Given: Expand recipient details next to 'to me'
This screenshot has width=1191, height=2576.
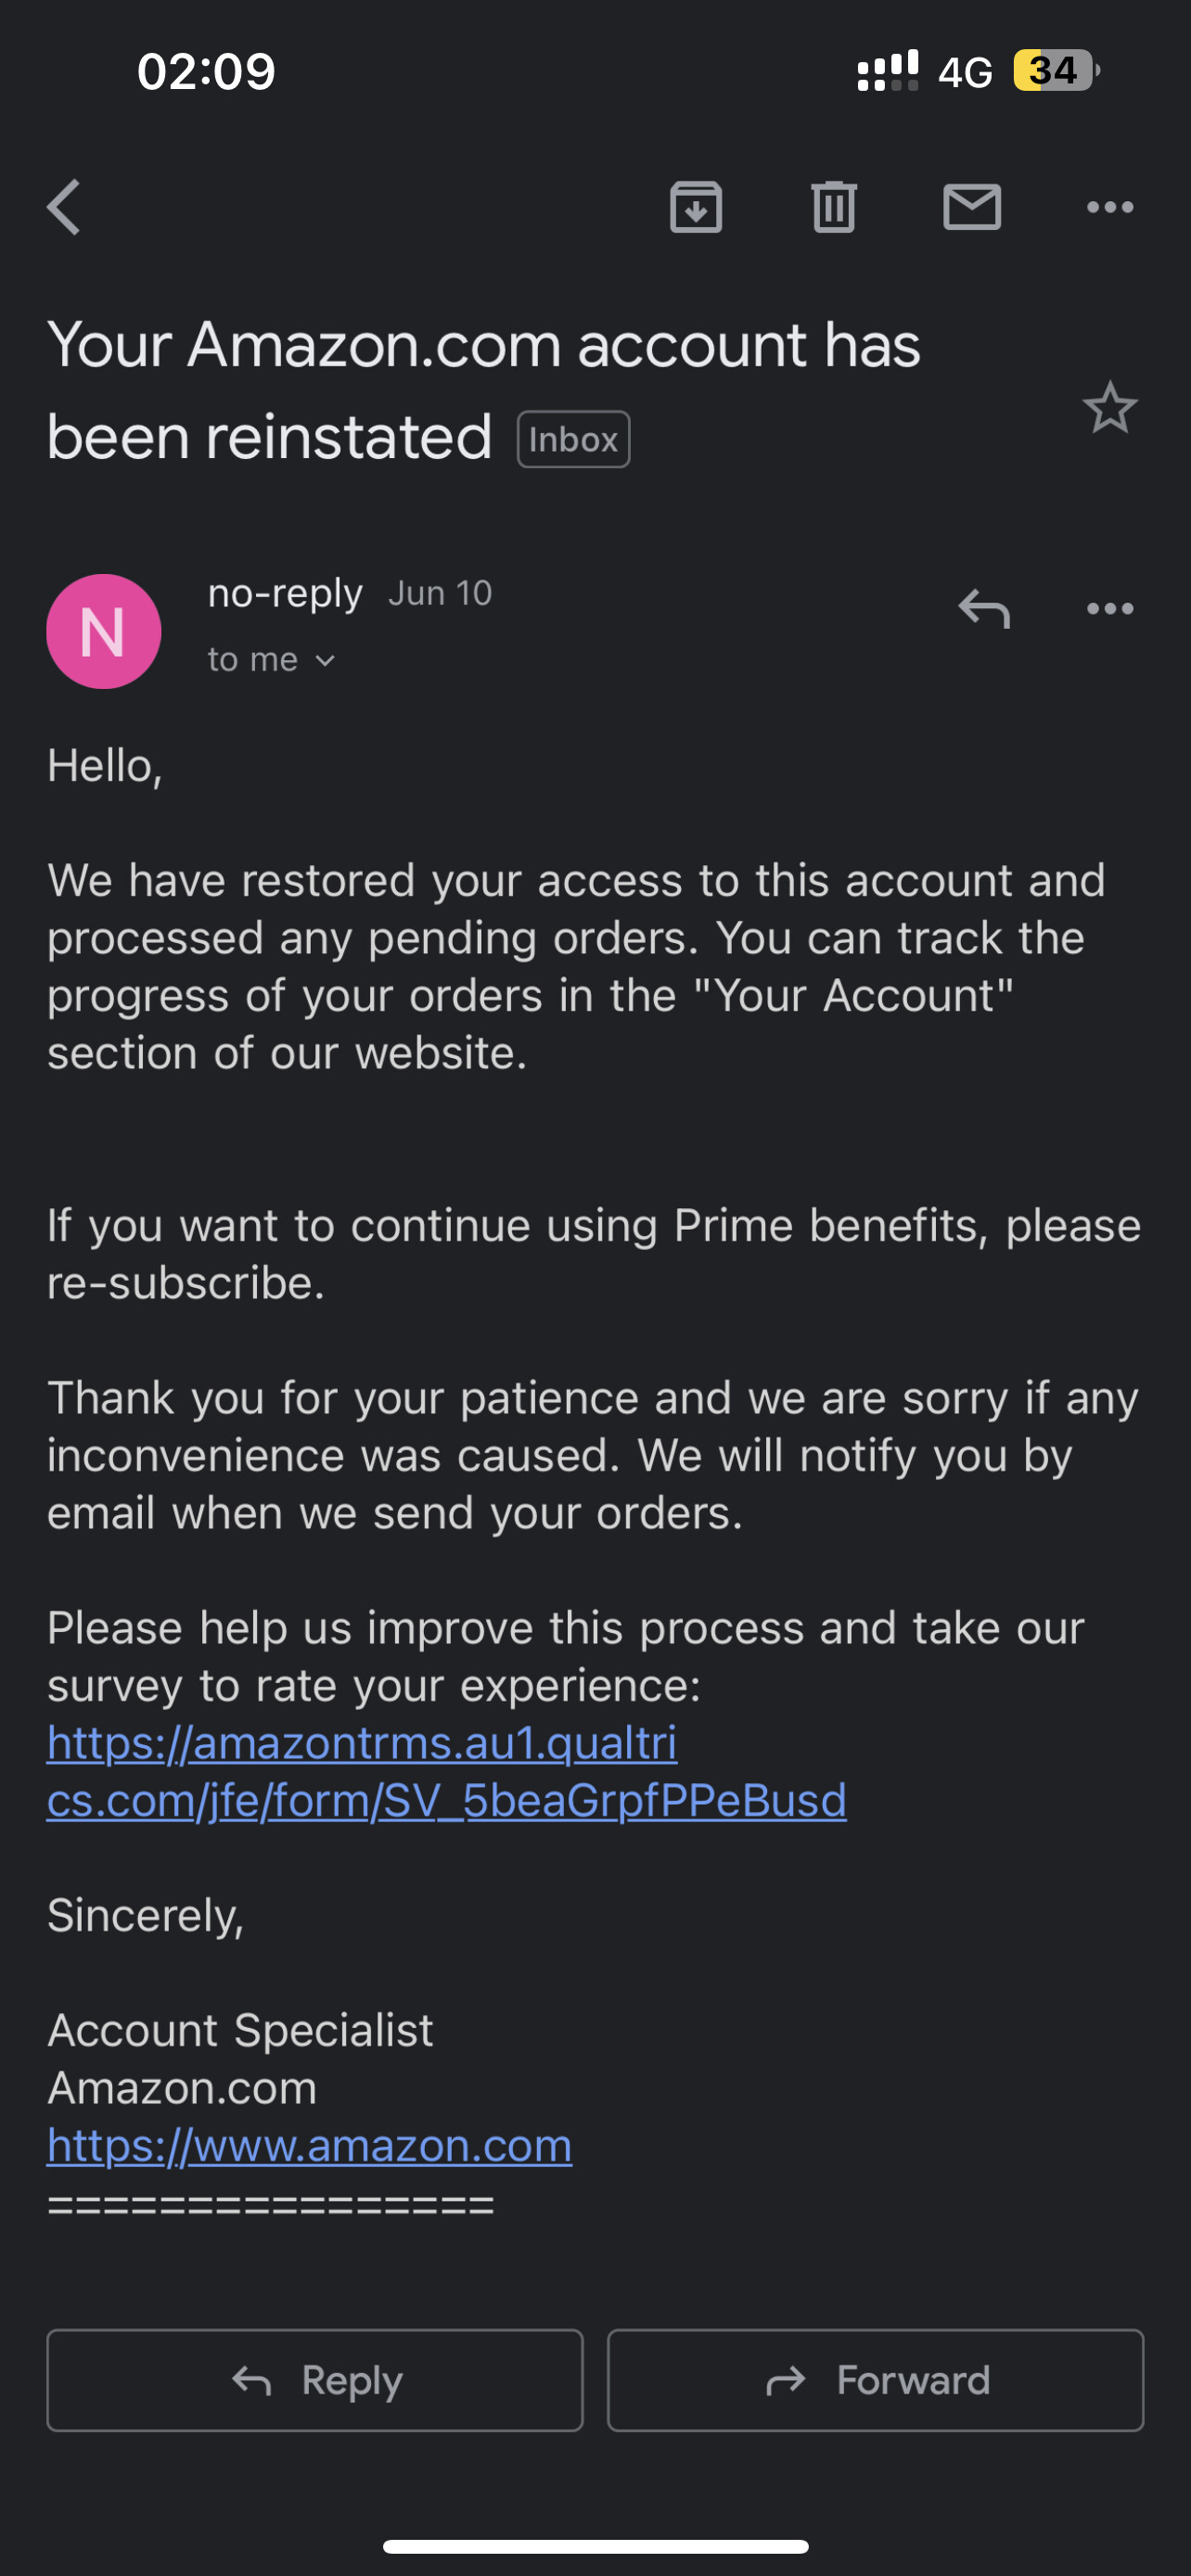Looking at the screenshot, I should pos(325,660).
